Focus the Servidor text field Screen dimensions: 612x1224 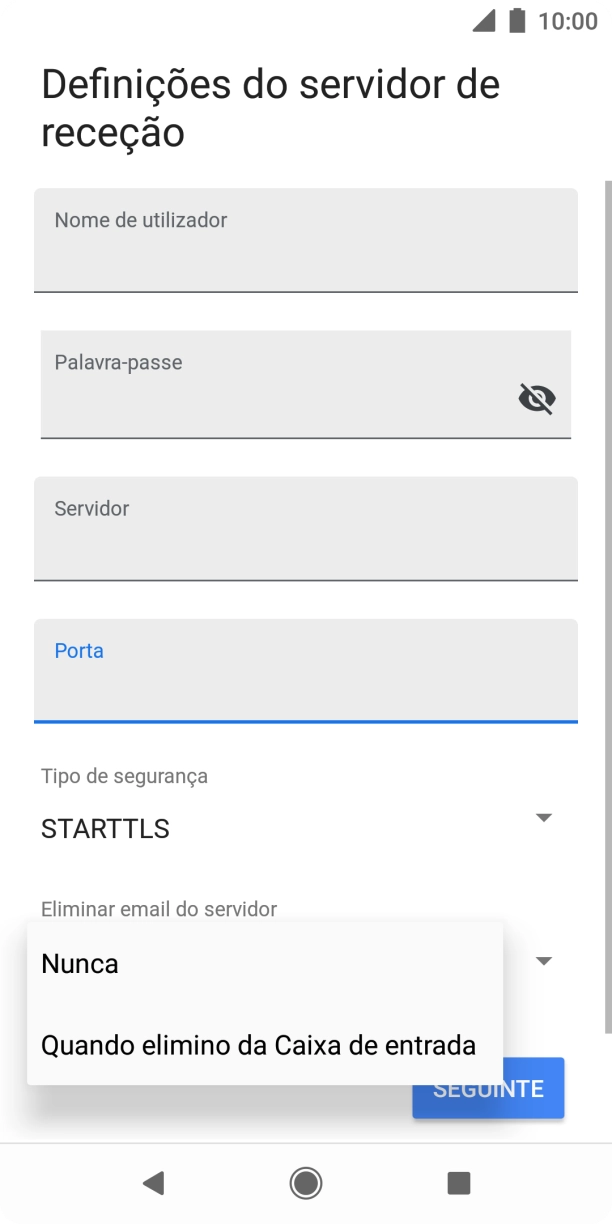pos(305,528)
